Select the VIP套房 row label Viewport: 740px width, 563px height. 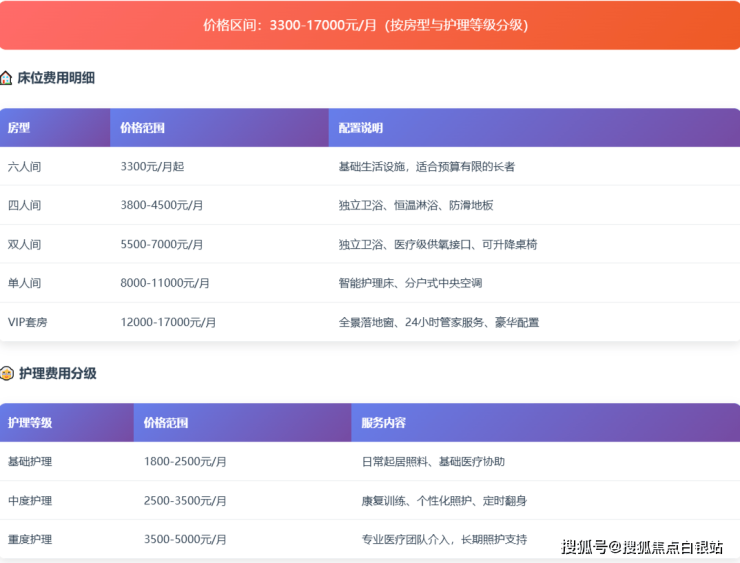[28, 322]
